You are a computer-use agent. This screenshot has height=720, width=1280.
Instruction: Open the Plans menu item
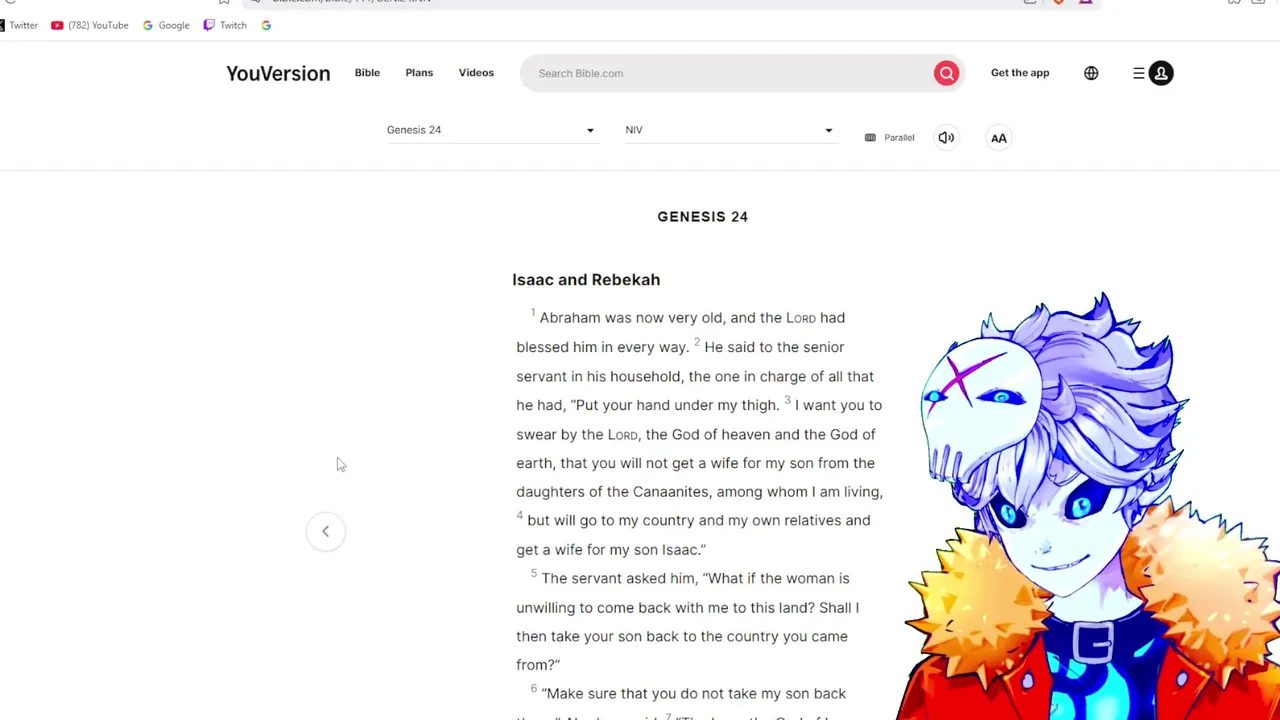pyautogui.click(x=419, y=73)
